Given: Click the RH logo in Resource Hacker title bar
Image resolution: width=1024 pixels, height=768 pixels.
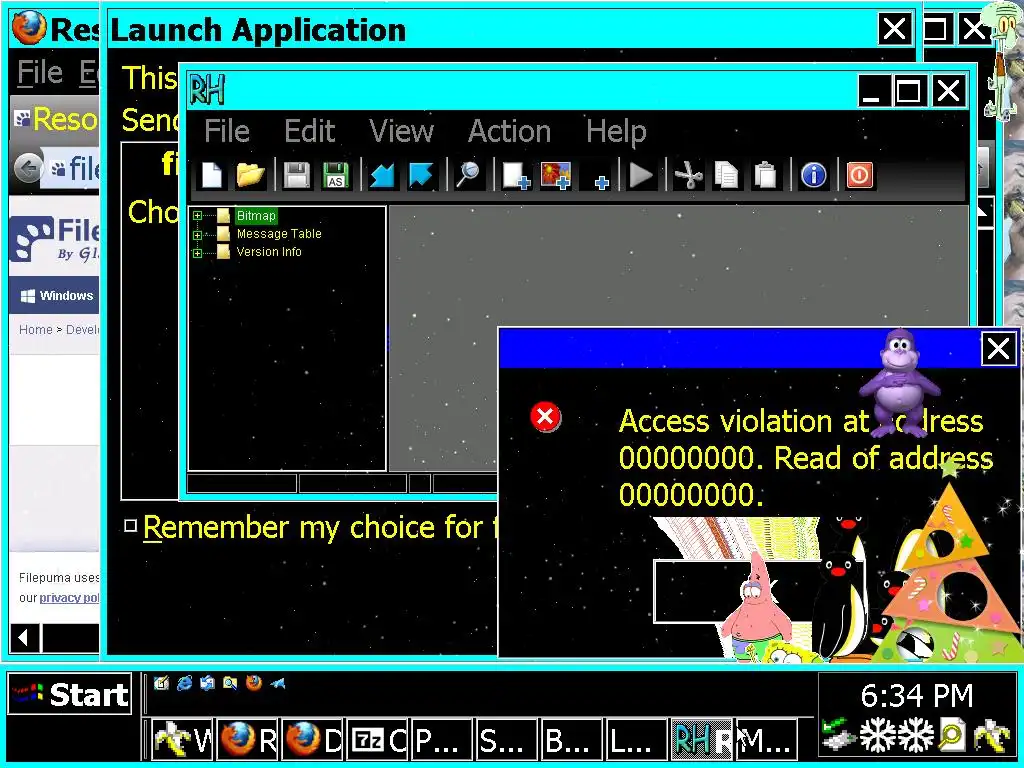Looking at the screenshot, I should (207, 89).
